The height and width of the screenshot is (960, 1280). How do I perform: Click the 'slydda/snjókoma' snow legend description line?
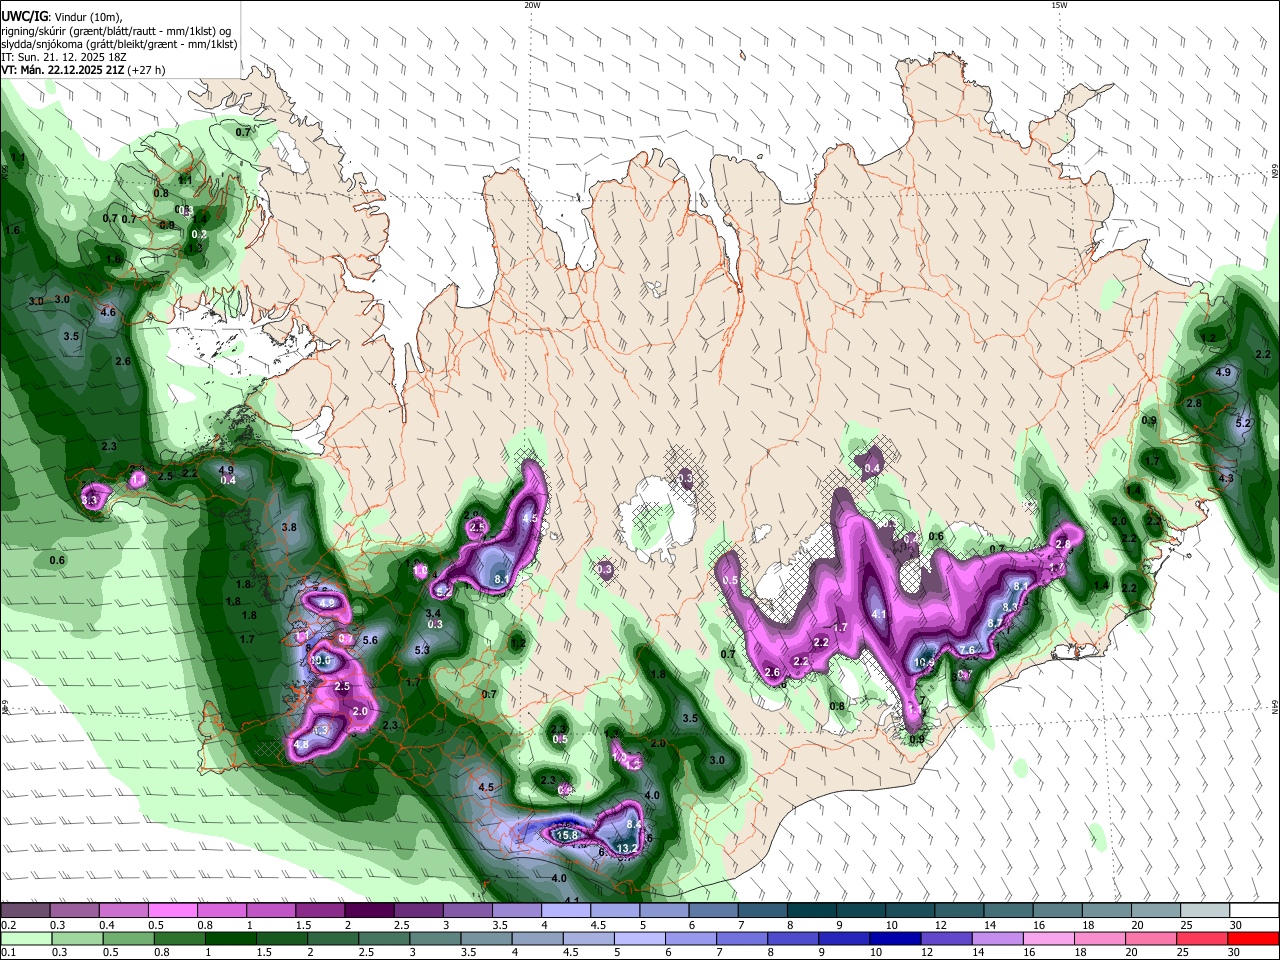(119, 44)
